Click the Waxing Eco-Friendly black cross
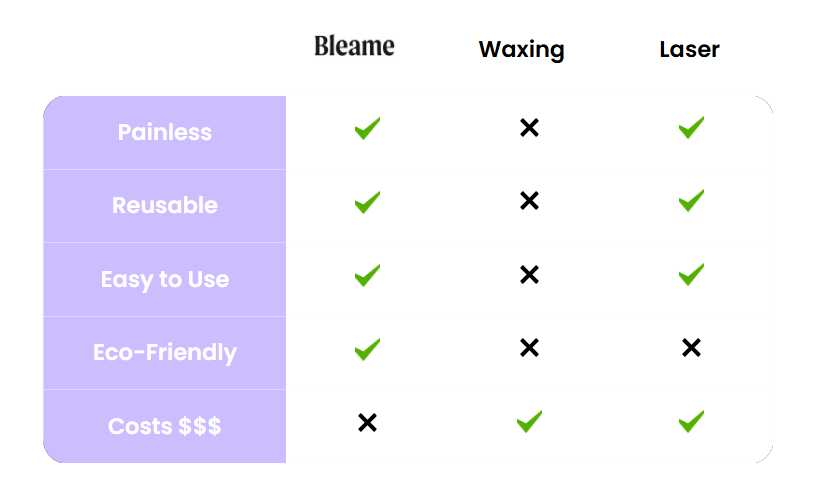 point(529,348)
